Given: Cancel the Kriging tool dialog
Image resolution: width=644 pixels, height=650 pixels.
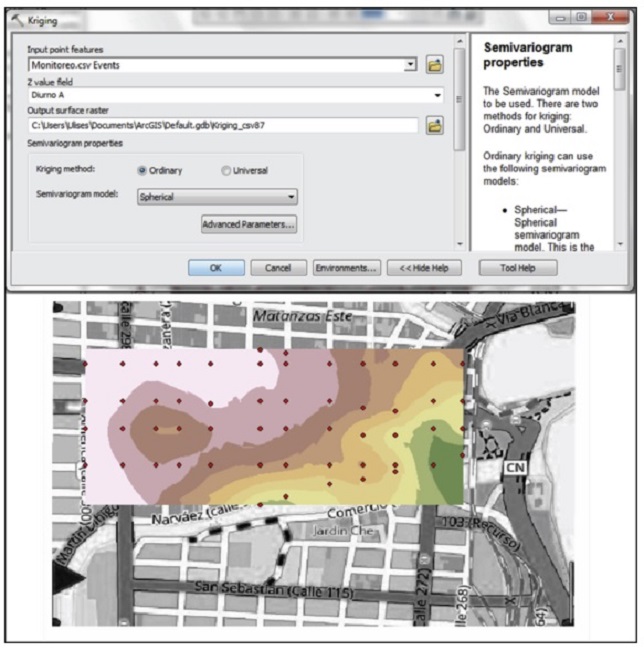Looking at the screenshot, I should click(277, 268).
